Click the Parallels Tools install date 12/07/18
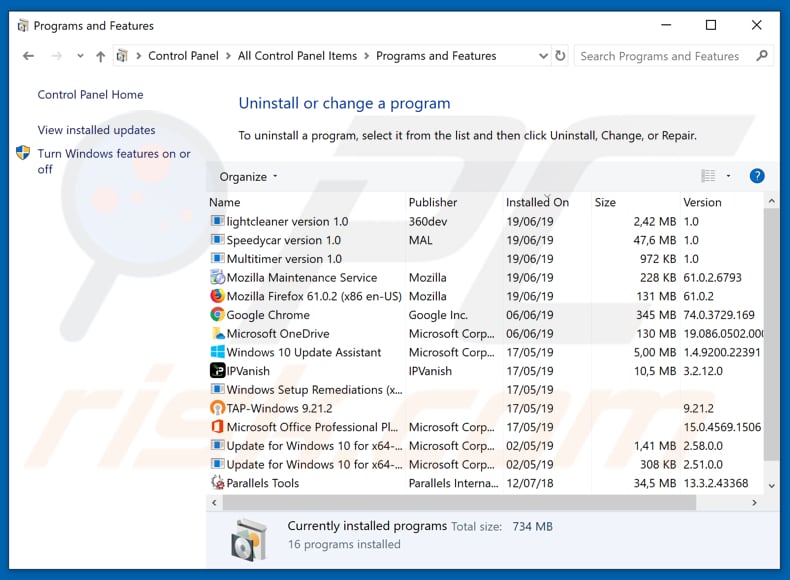The height and width of the screenshot is (580, 790). pos(530,483)
